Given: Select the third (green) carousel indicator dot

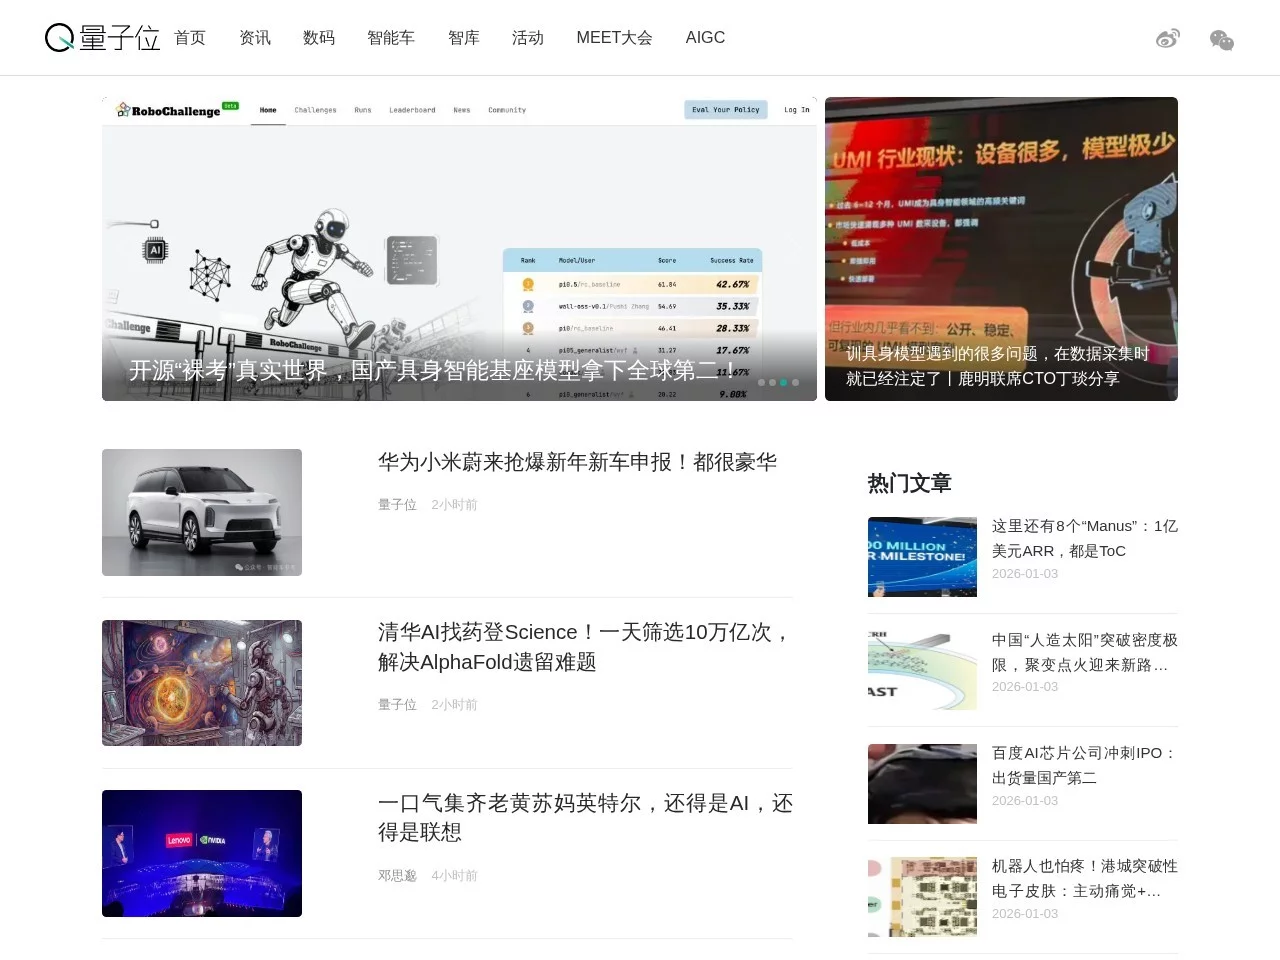Looking at the screenshot, I should pos(784,382).
